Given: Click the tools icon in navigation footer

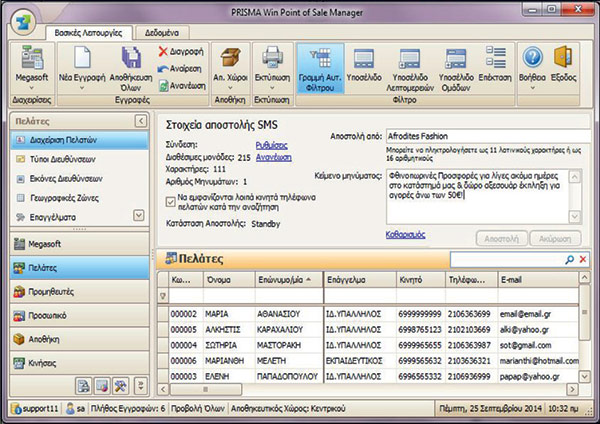Looking at the screenshot, I should tap(121, 386).
